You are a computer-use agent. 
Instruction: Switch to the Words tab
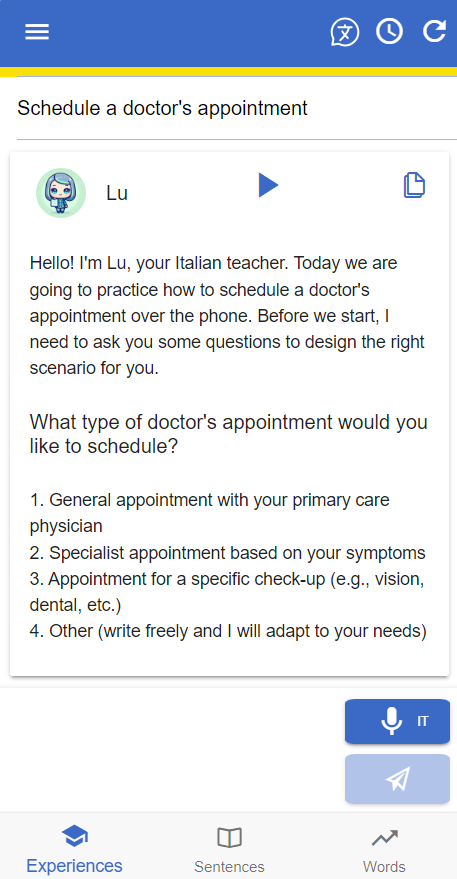click(x=384, y=850)
